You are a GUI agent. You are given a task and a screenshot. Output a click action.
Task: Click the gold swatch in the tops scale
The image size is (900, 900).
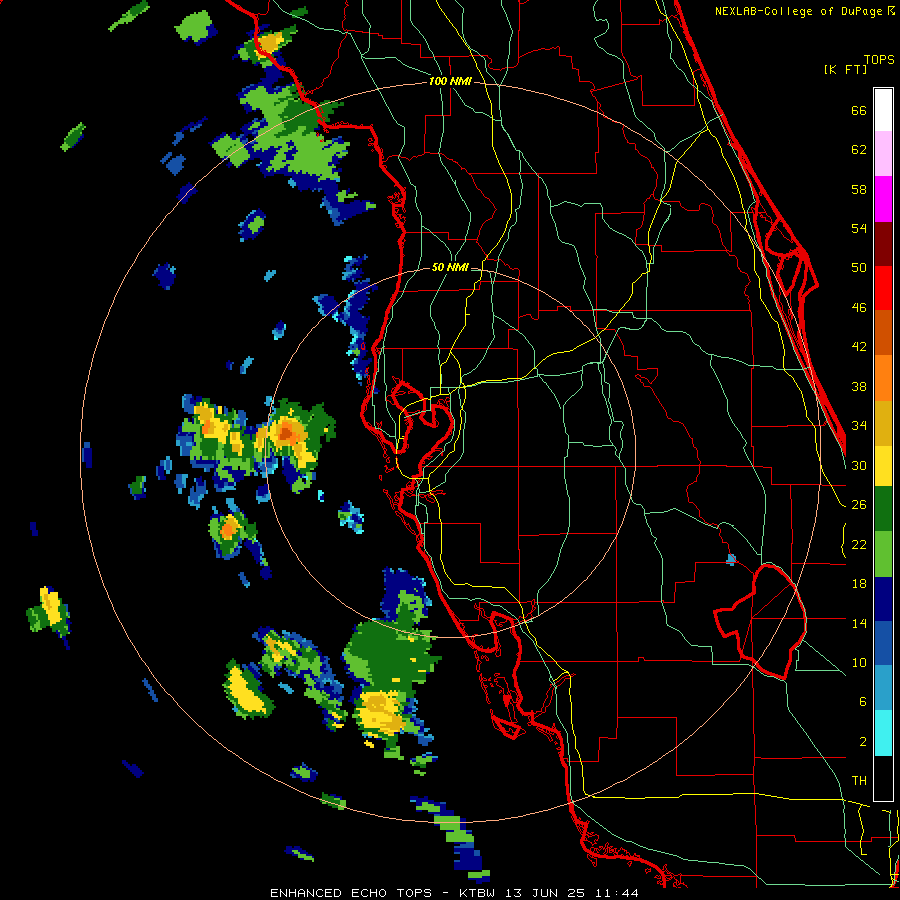[x=883, y=423]
